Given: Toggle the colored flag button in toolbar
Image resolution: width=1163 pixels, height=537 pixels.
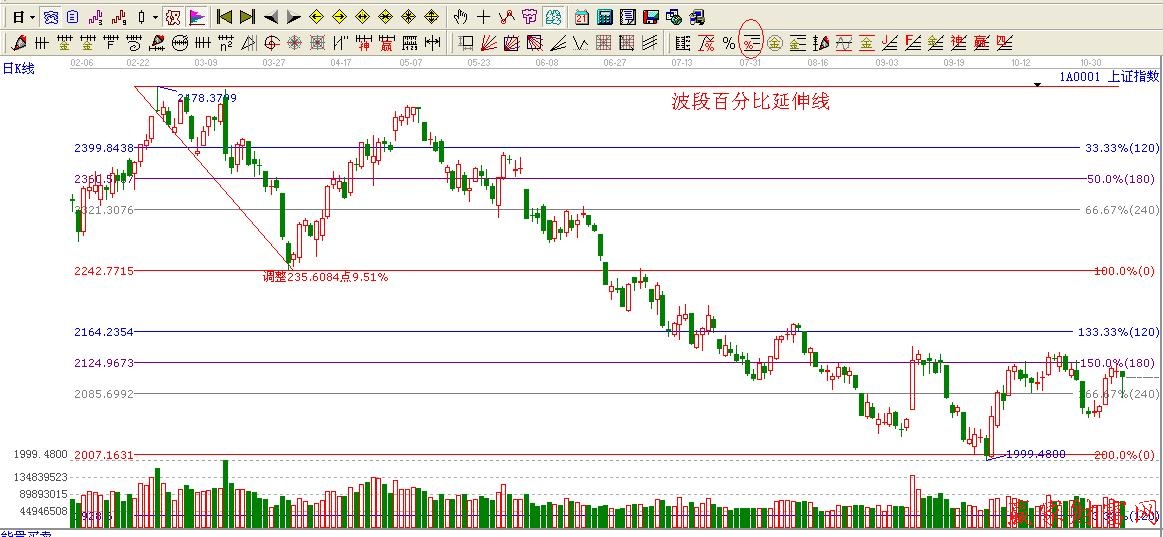Looking at the screenshot, I should click(x=197, y=17).
